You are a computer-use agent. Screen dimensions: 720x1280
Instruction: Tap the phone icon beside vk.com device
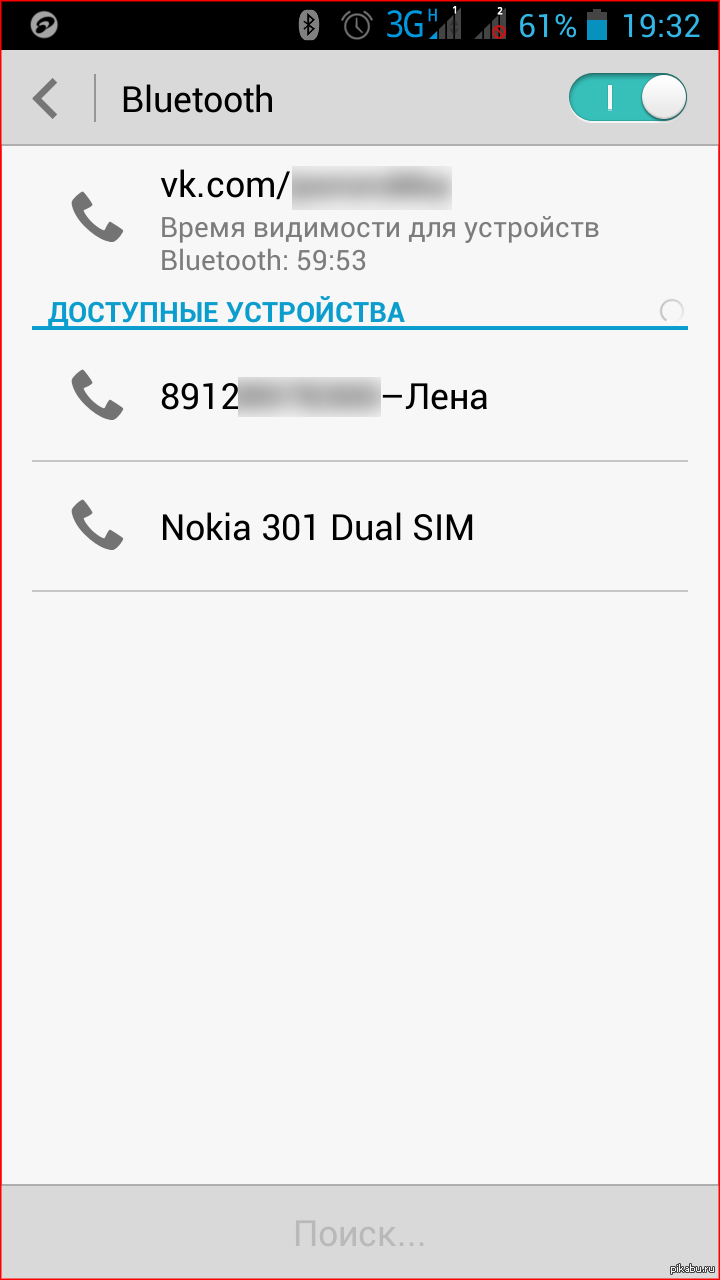(97, 218)
